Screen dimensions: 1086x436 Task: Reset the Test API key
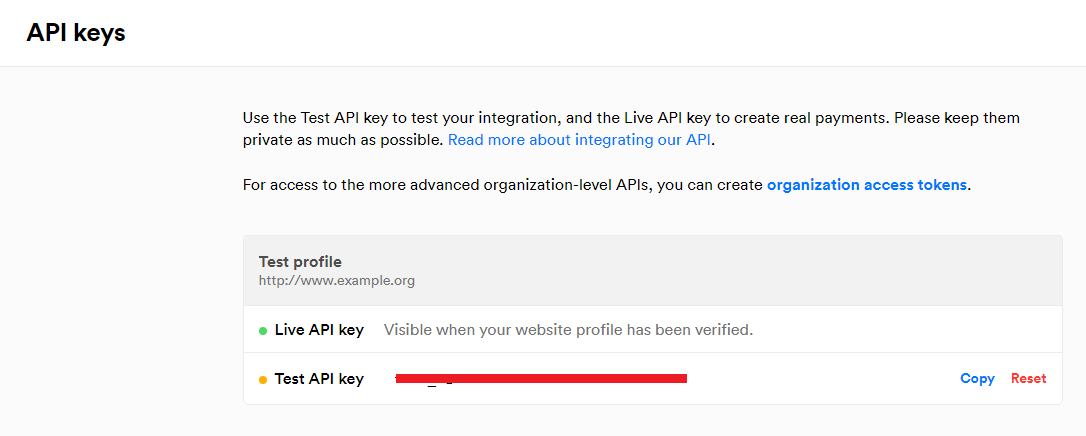tap(1028, 378)
